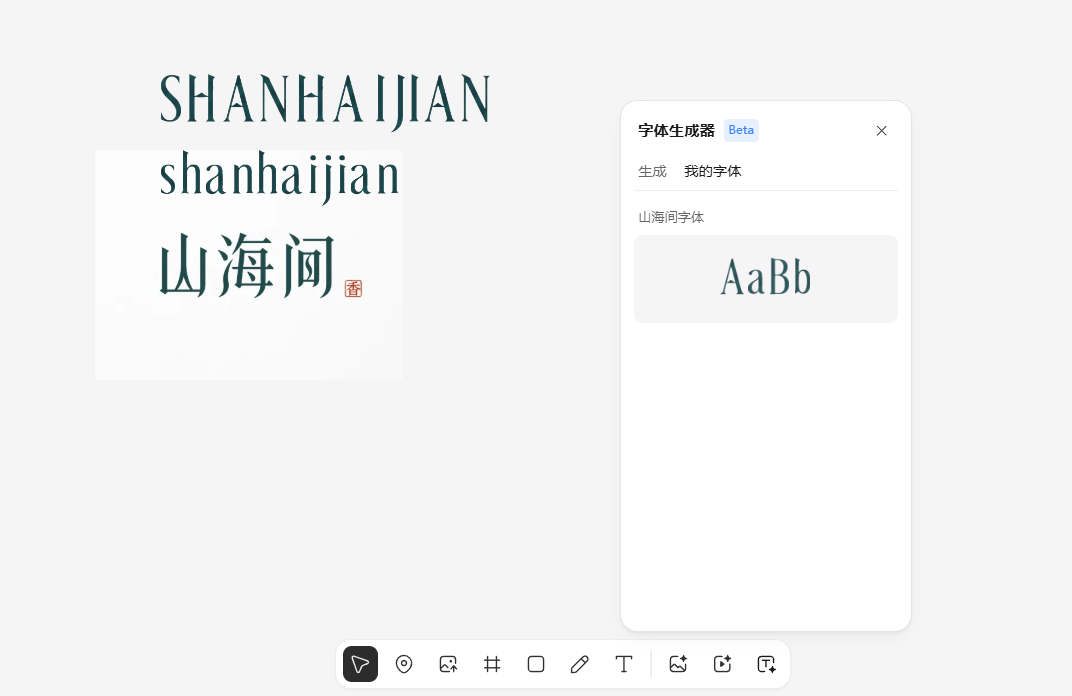Open the image upload tool
Viewport: 1072px width, 696px height.
click(x=448, y=664)
